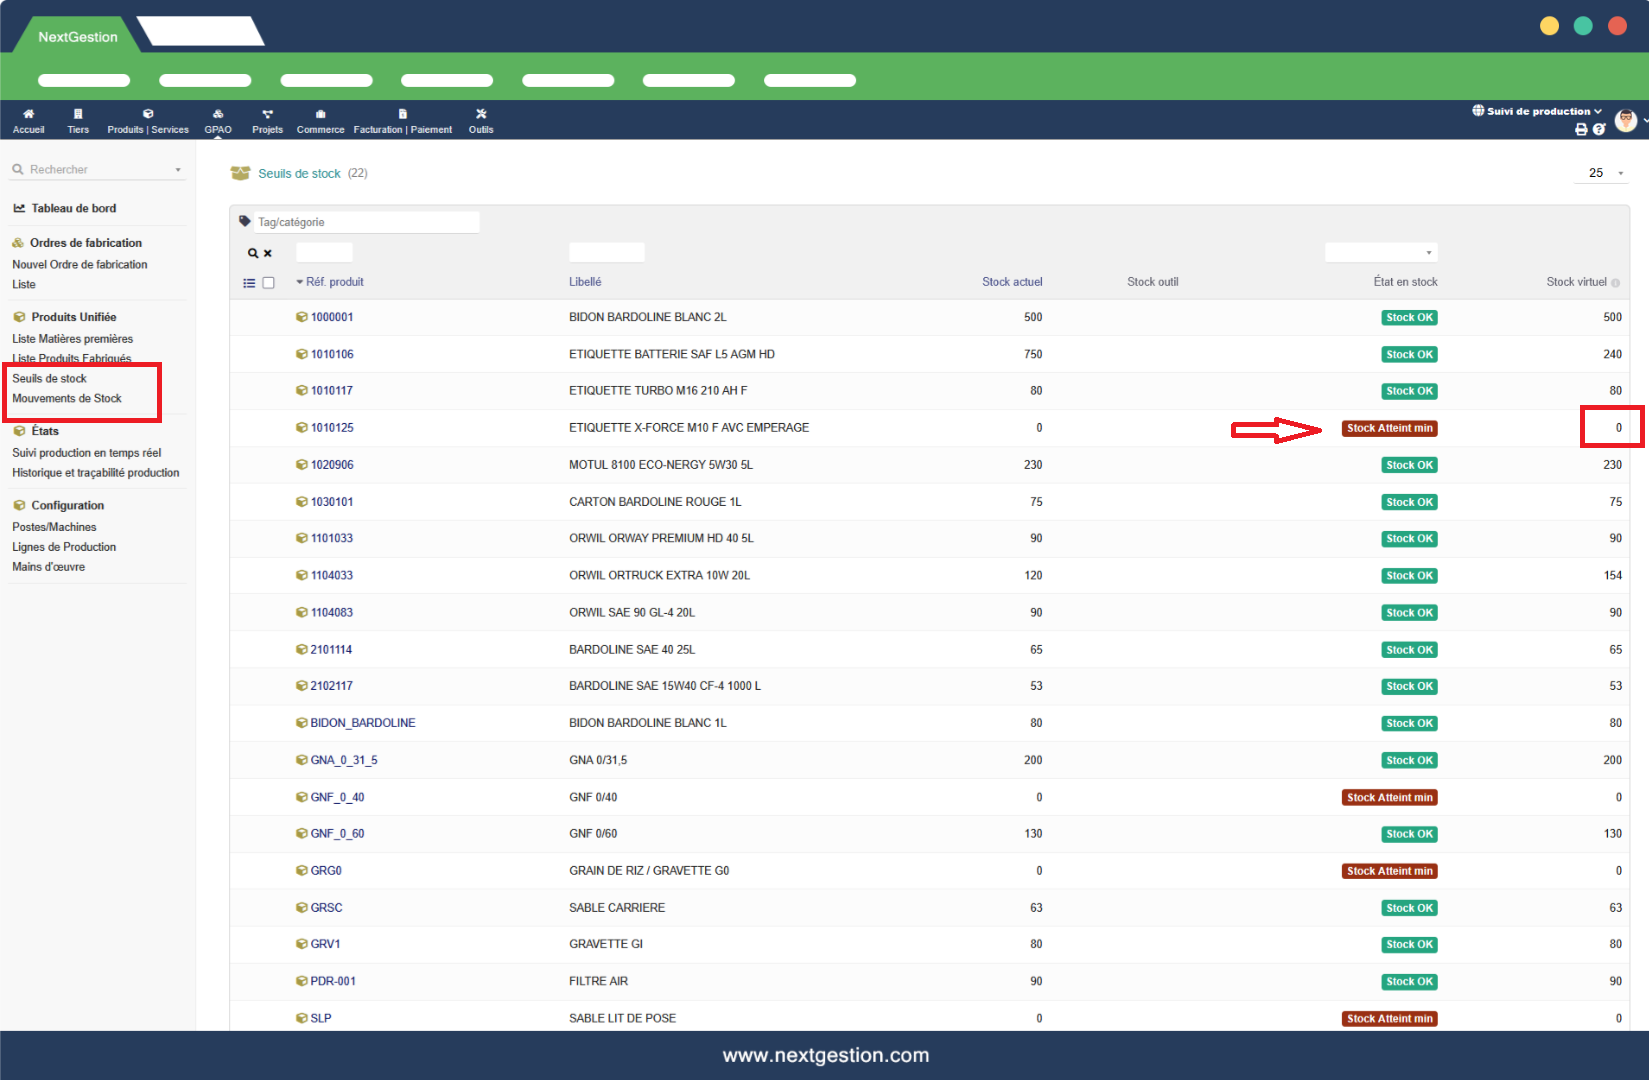This screenshot has height=1080, width=1649.
Task: Open the column selector list icon
Action: coord(249,283)
